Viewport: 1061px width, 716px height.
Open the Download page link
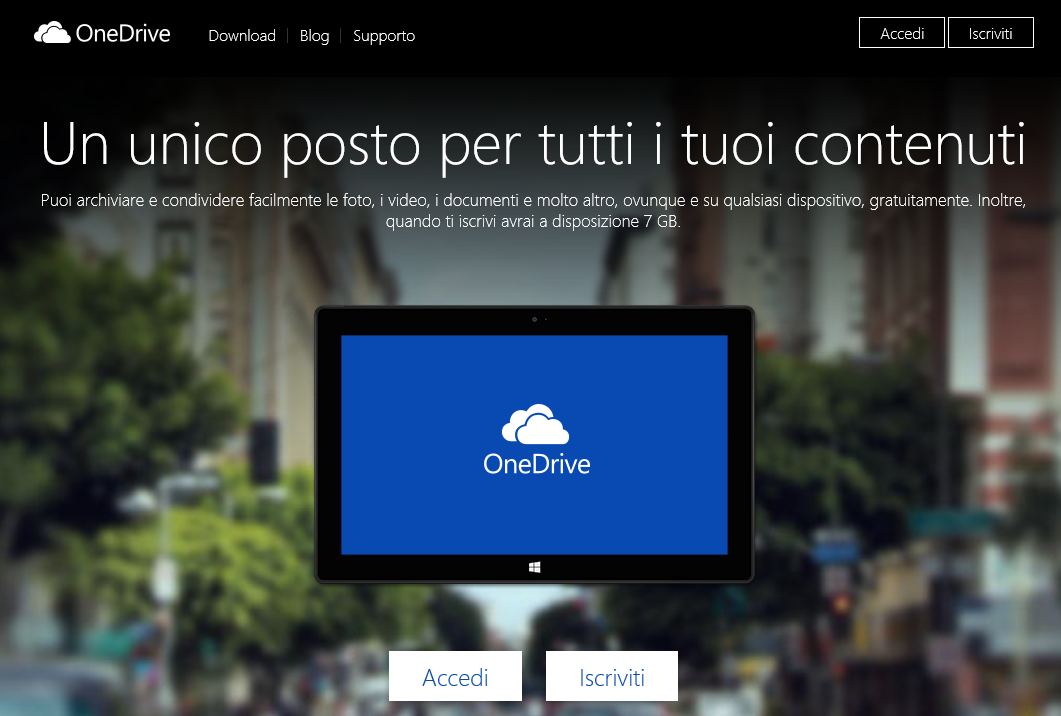pyautogui.click(x=242, y=36)
